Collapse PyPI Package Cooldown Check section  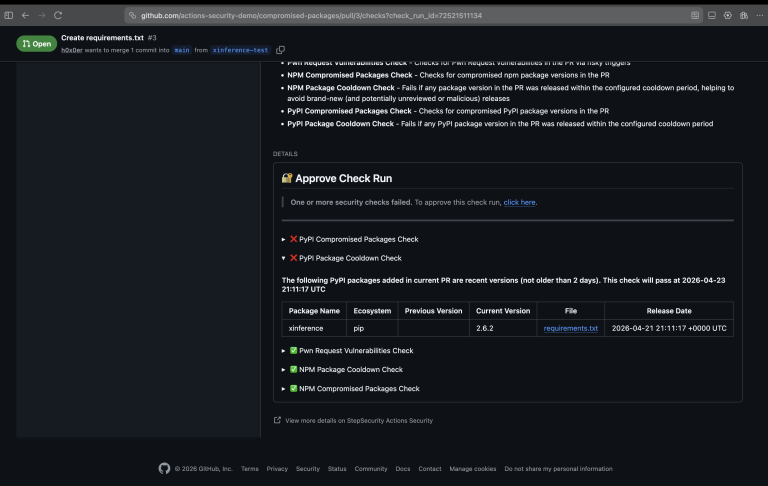tap(284, 258)
